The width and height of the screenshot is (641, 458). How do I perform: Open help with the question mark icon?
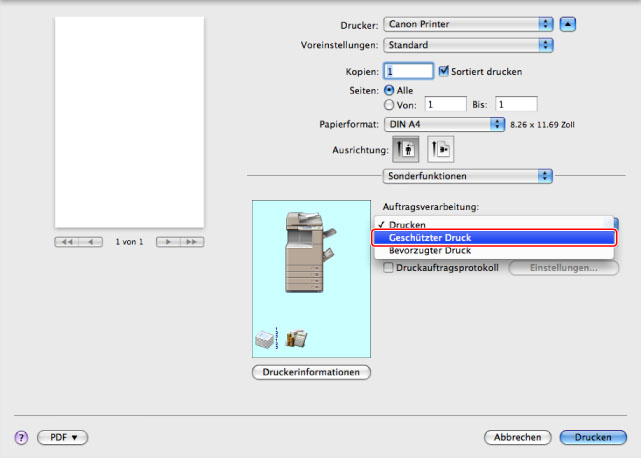point(20,438)
